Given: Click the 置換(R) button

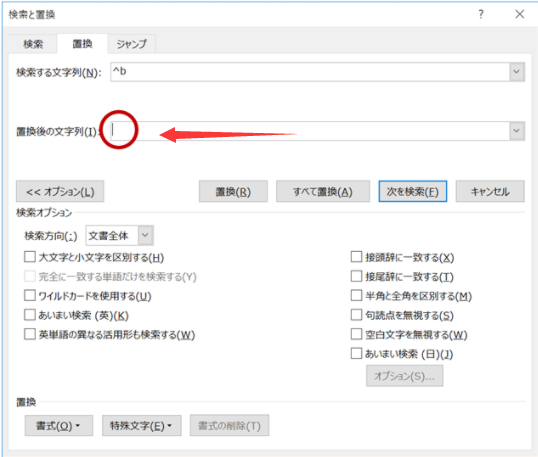Looking at the screenshot, I should (x=233, y=191).
